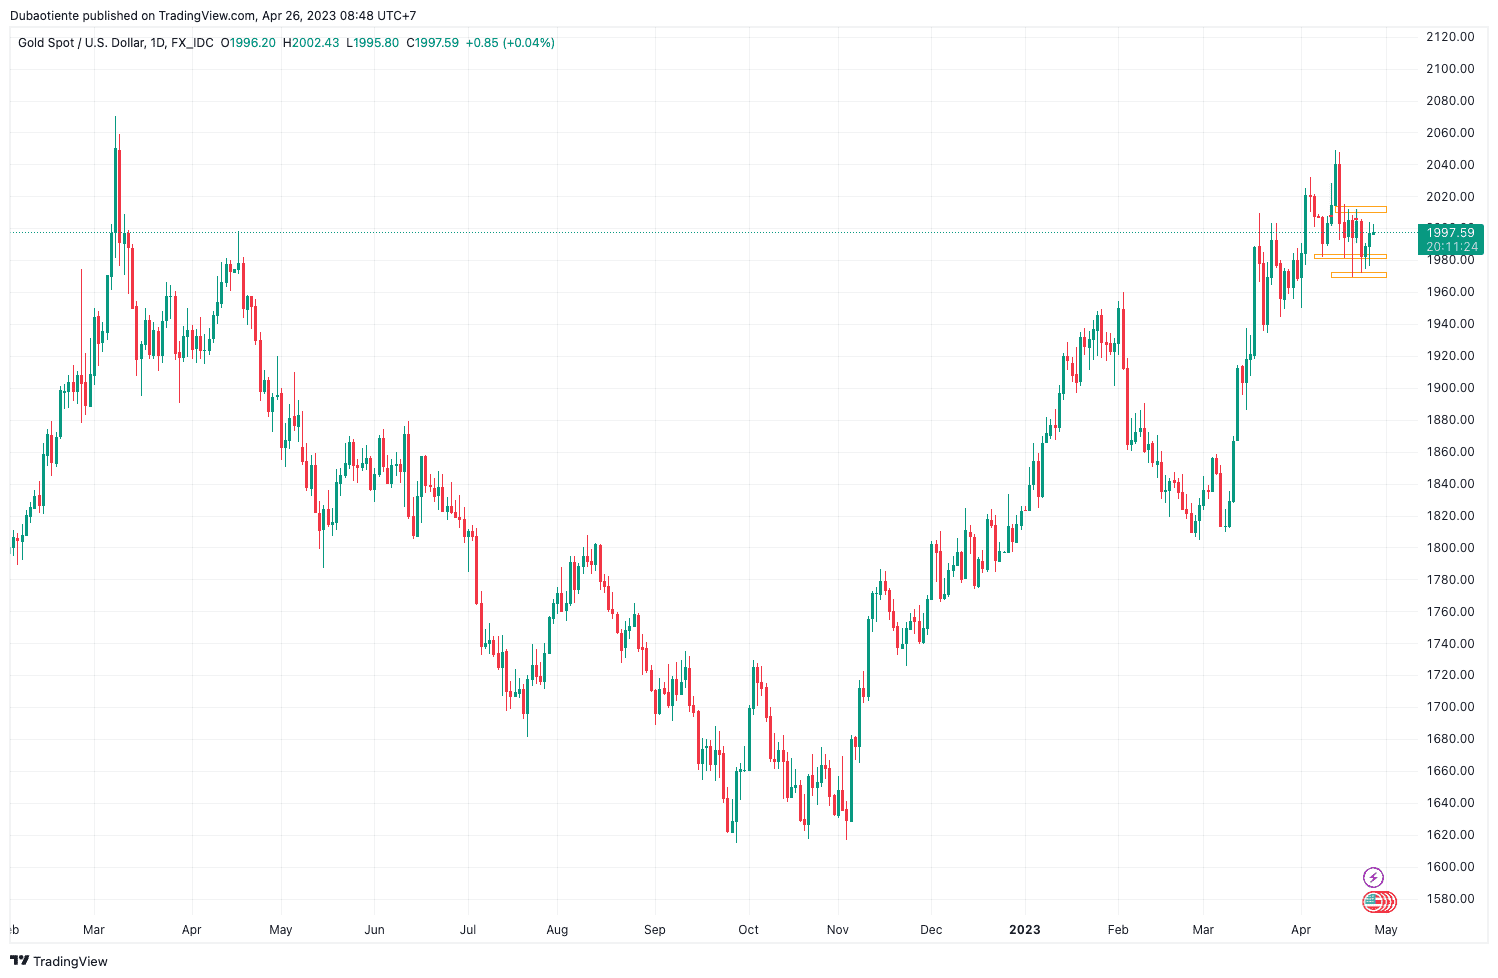Click the Oct label on the time axis
This screenshot has width=1498, height=978.
748,930
